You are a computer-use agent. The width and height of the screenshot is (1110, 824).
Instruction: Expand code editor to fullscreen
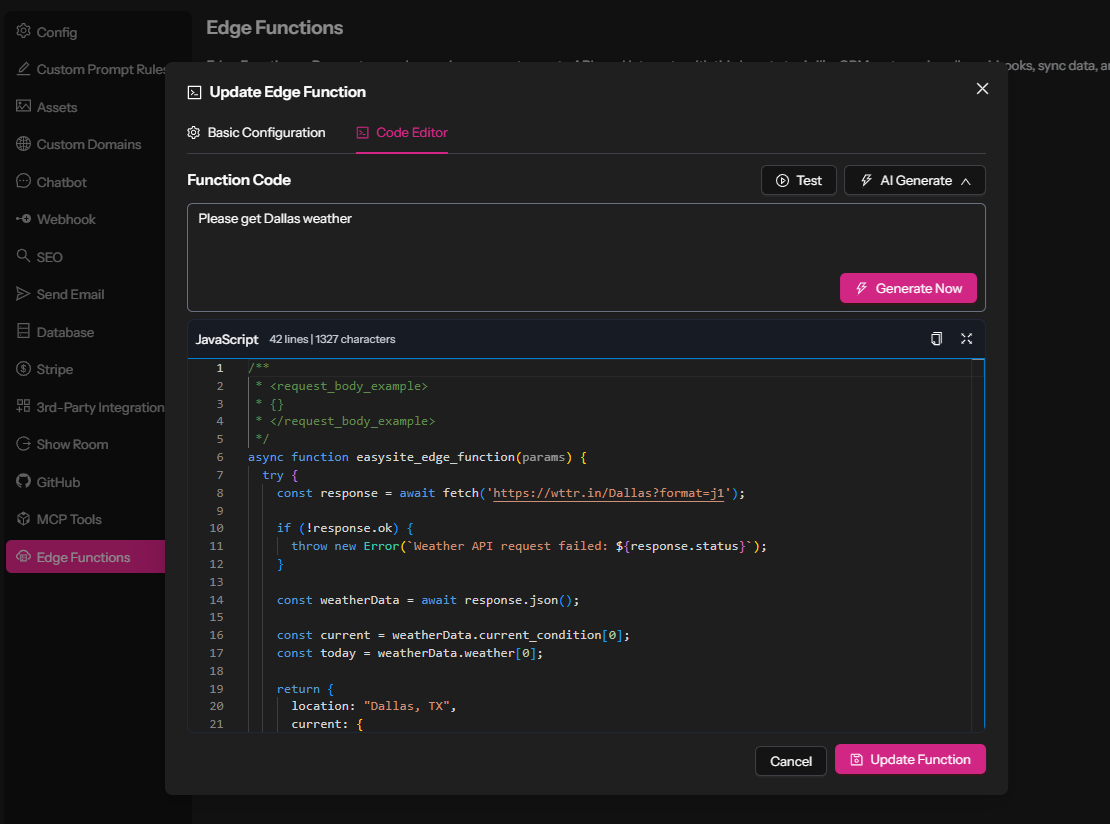click(966, 339)
